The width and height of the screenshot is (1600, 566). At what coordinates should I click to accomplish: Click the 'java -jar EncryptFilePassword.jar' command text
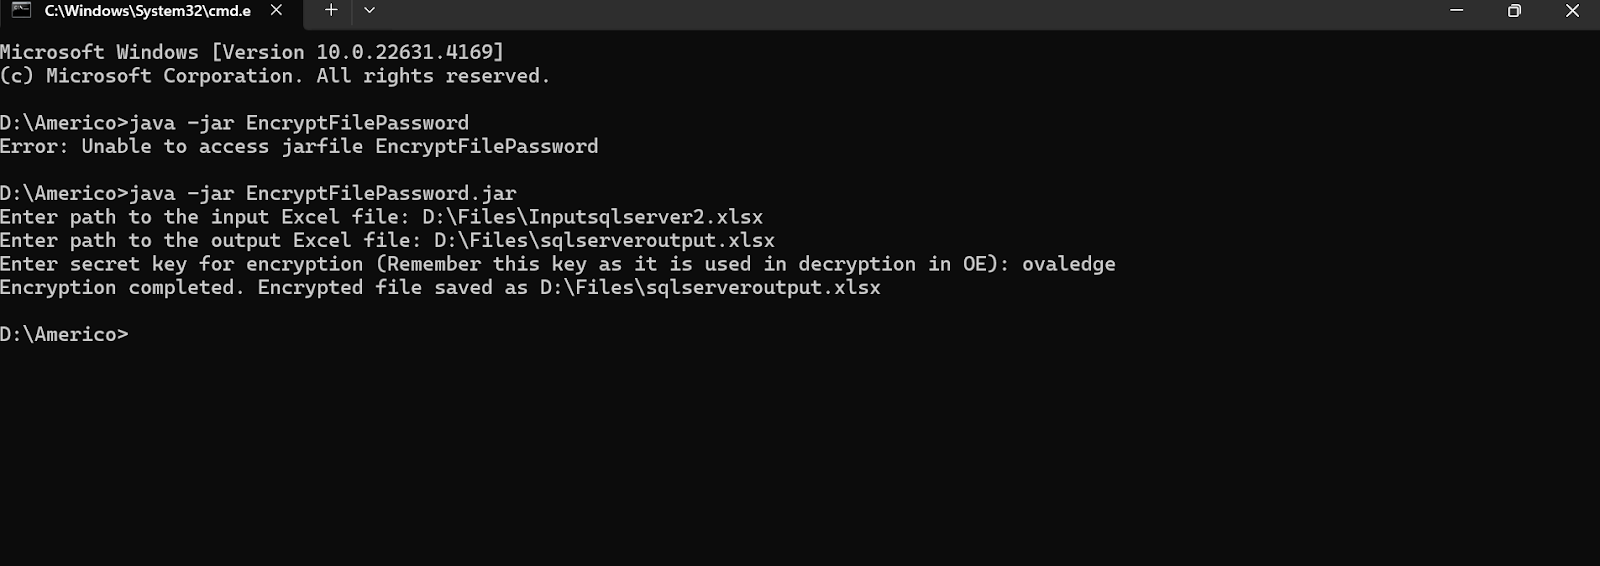(323, 193)
